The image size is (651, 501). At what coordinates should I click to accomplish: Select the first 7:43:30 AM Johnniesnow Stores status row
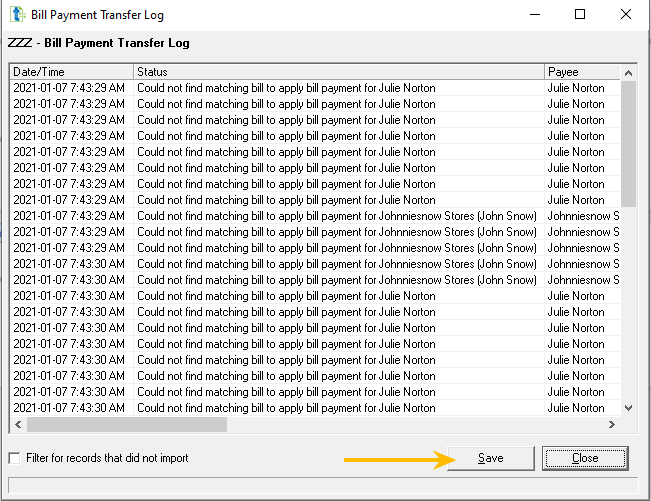point(337,264)
